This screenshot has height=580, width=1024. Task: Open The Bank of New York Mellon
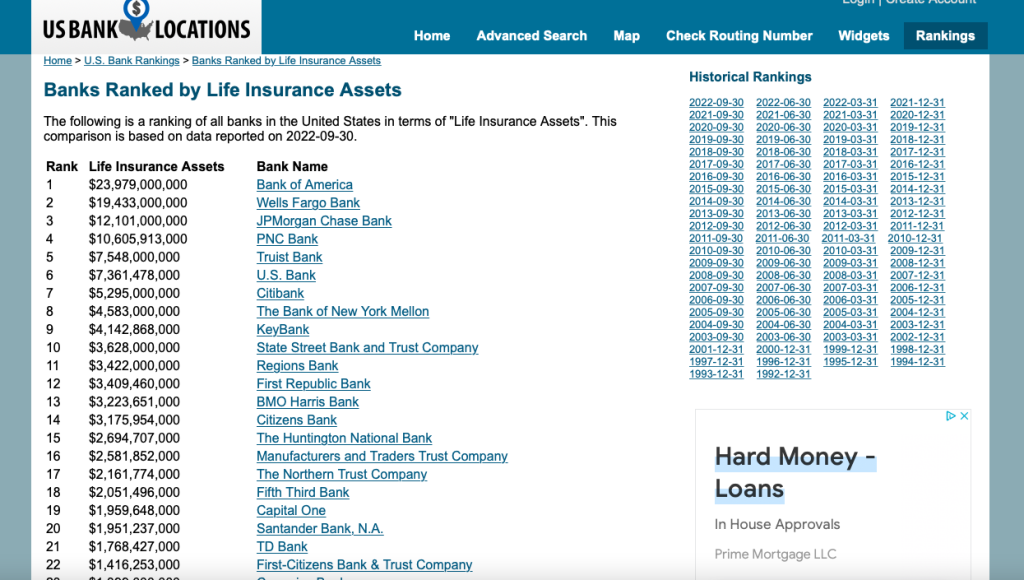coord(343,312)
